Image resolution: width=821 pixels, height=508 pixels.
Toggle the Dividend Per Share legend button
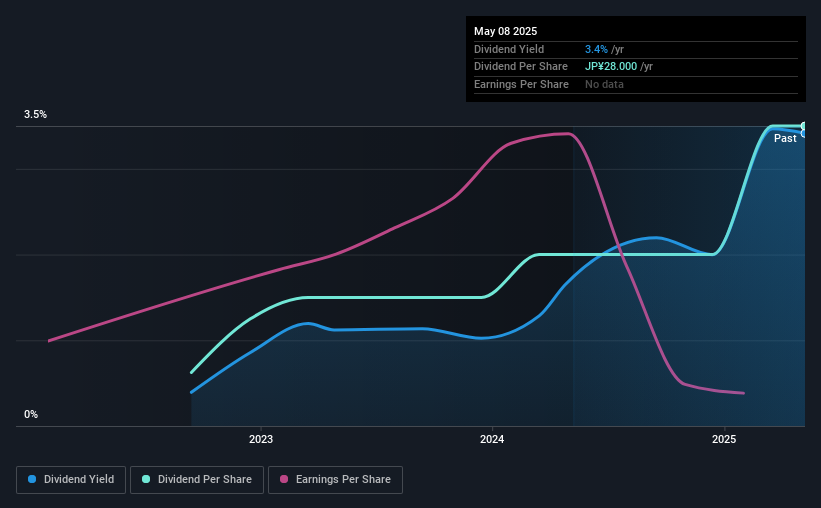tap(197, 480)
